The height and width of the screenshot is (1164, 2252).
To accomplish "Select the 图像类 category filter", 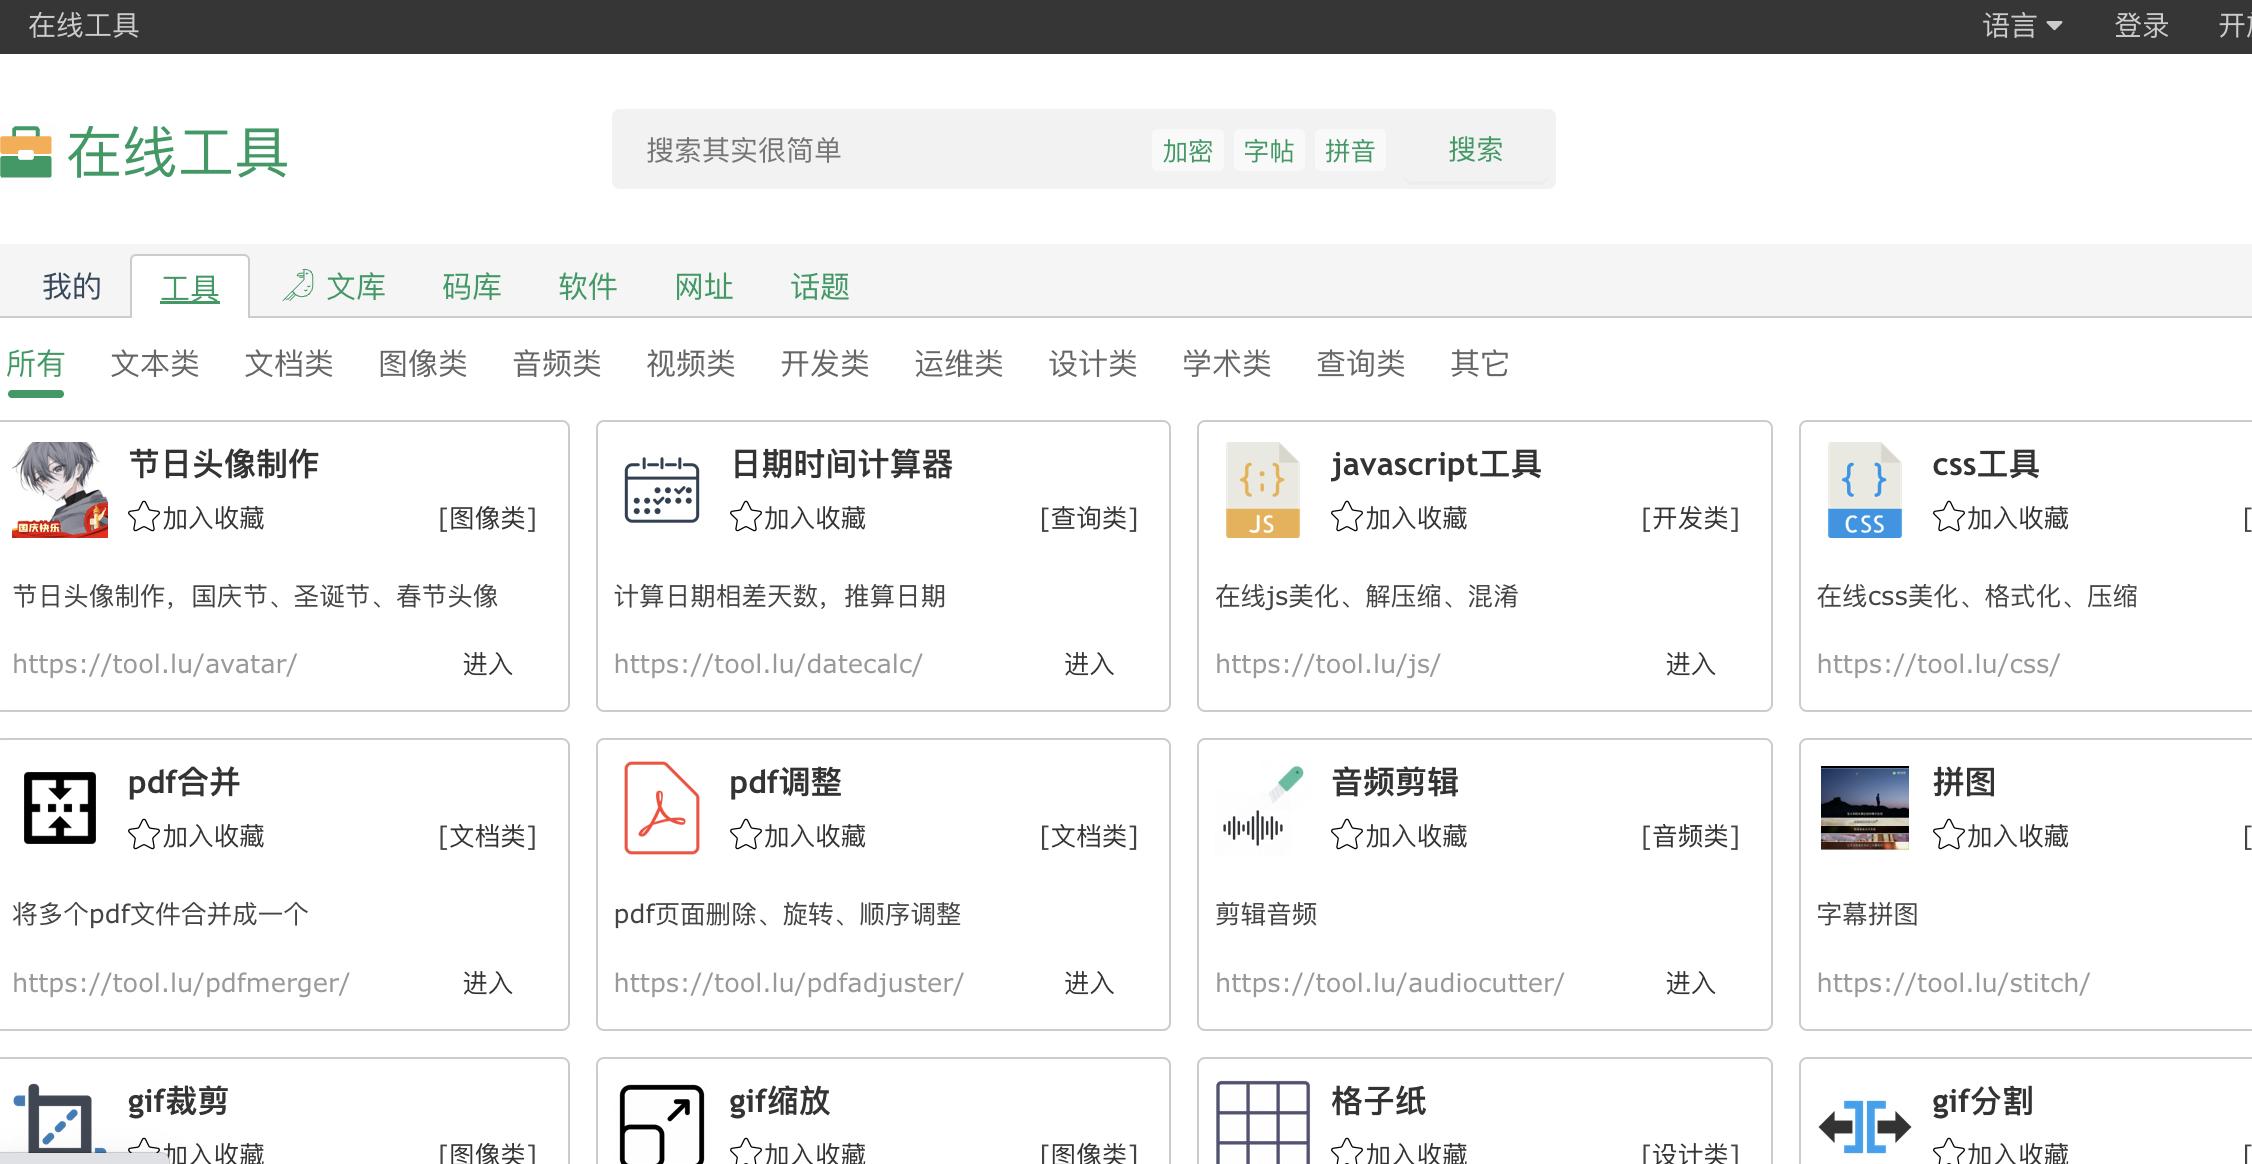I will click(422, 363).
